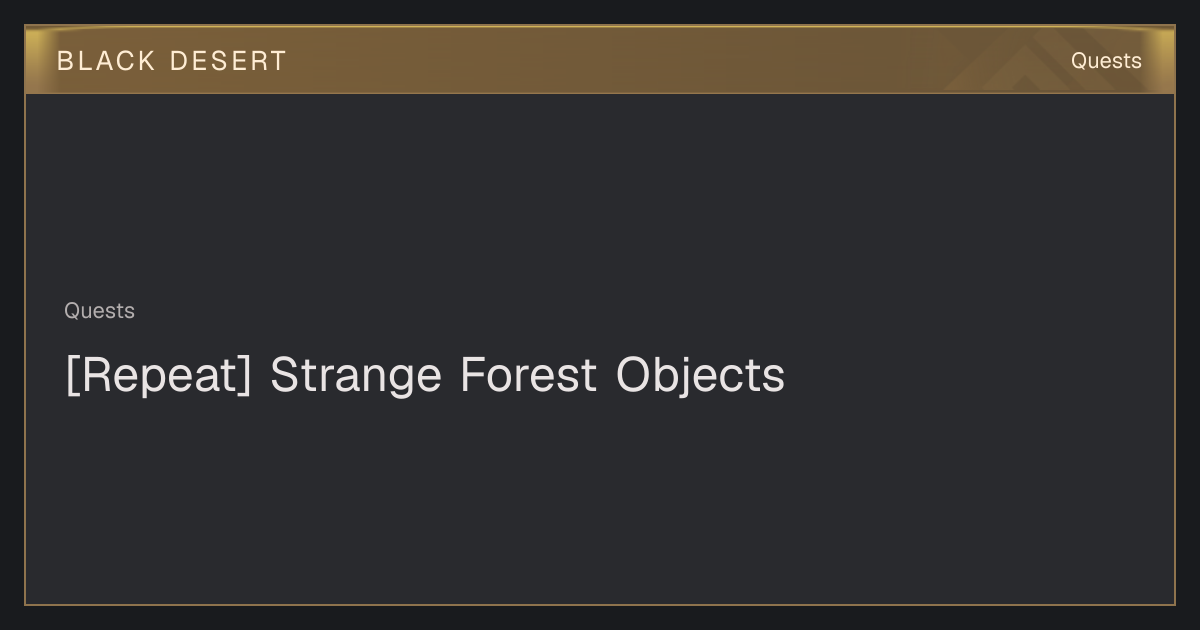Click the word "Strange" in the heading
The width and height of the screenshot is (1200, 630).
(356, 375)
